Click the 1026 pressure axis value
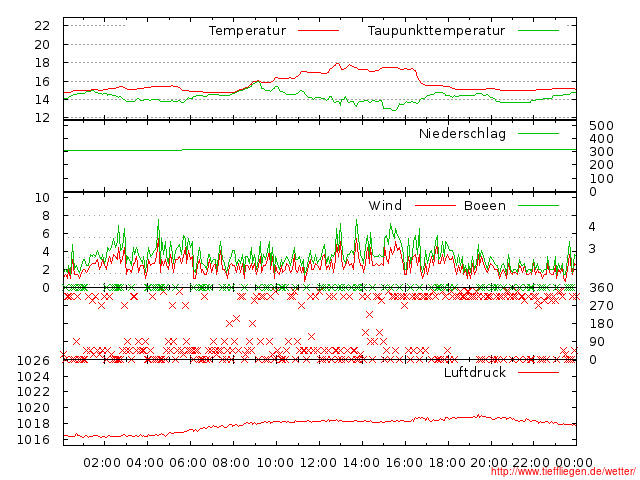This screenshot has height=480, width=640. [x=33, y=361]
